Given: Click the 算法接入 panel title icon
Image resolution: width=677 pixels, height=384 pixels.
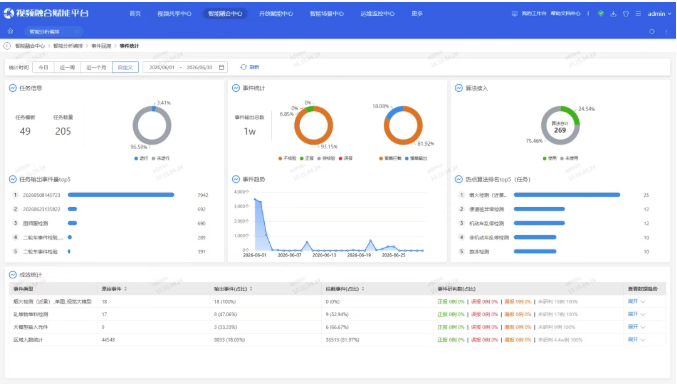Looking at the screenshot, I should click(459, 88).
